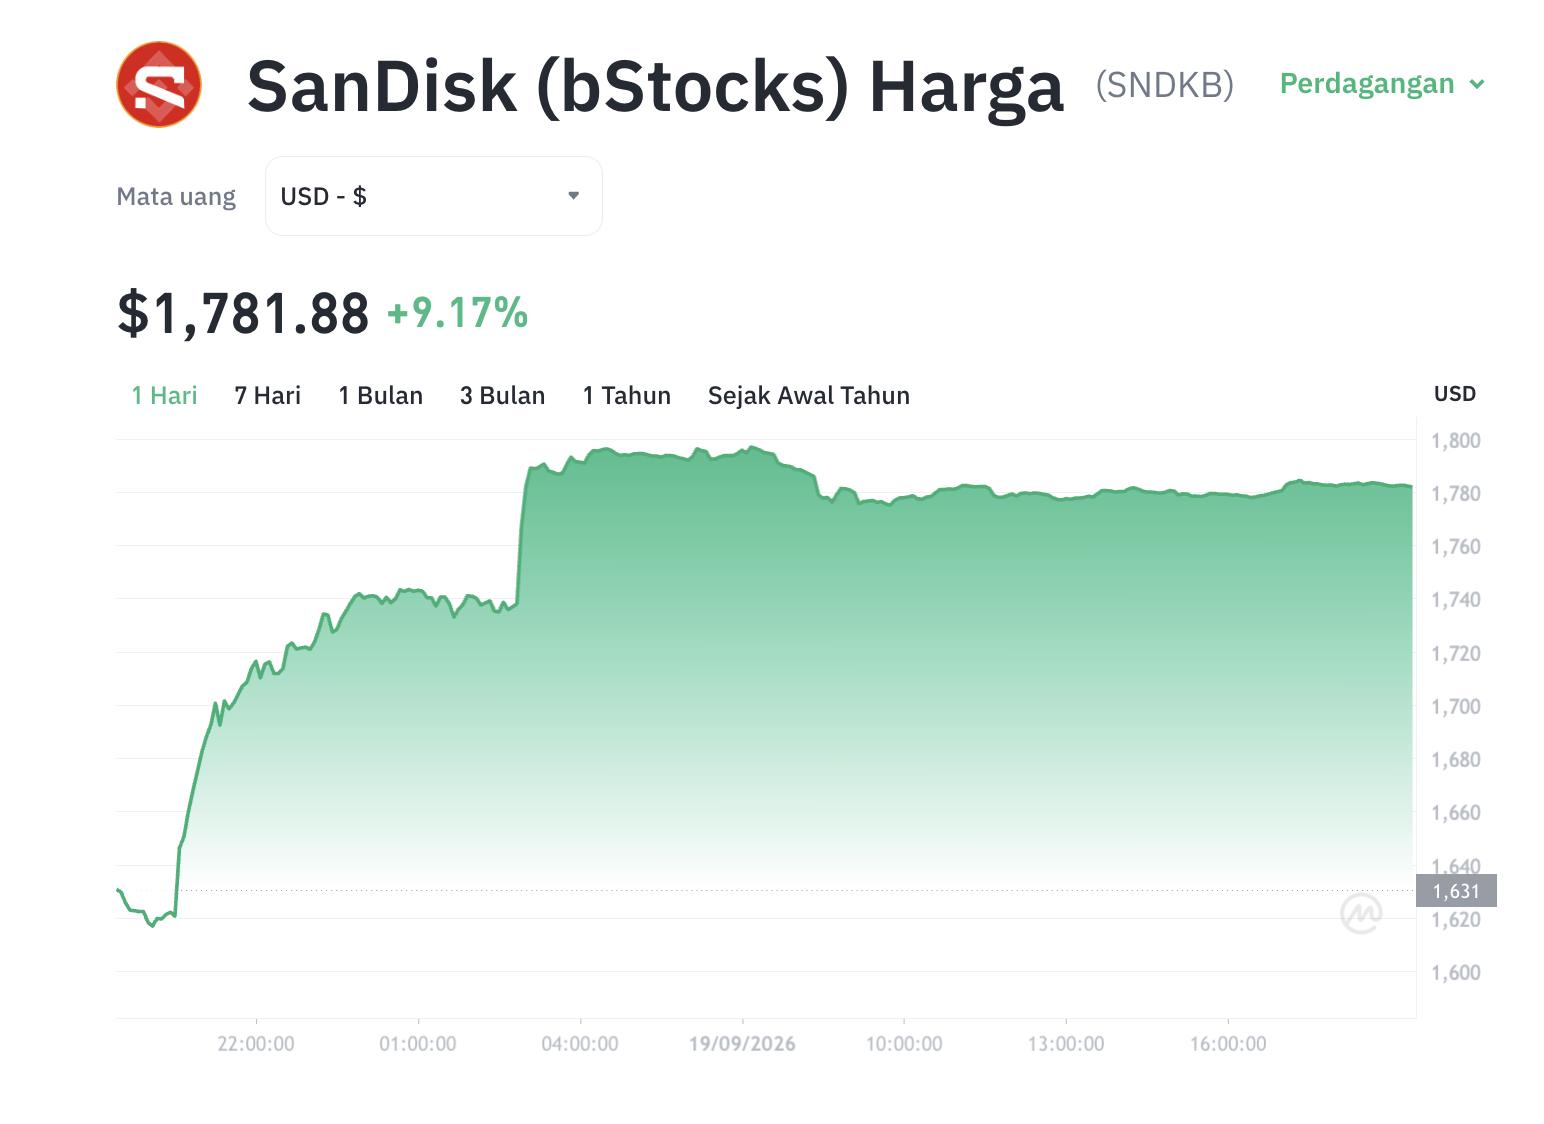Switch chart to 3 Bulan

[502, 396]
